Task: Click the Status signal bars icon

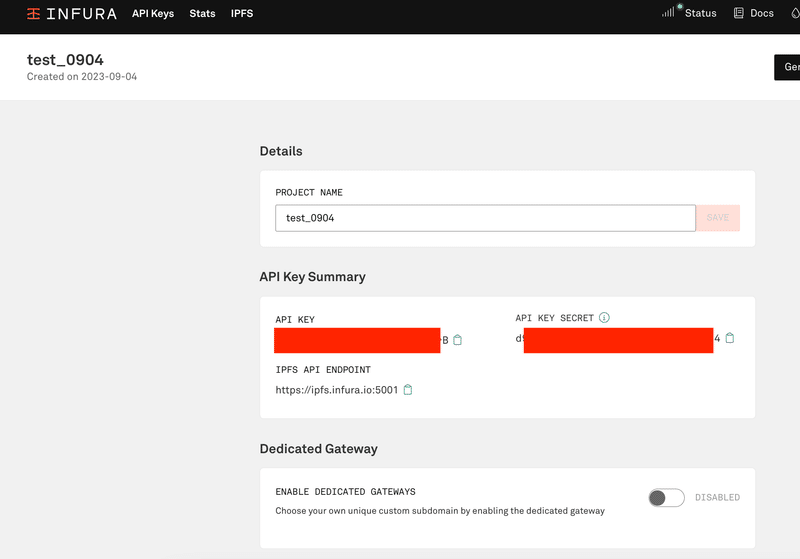Action: point(669,12)
